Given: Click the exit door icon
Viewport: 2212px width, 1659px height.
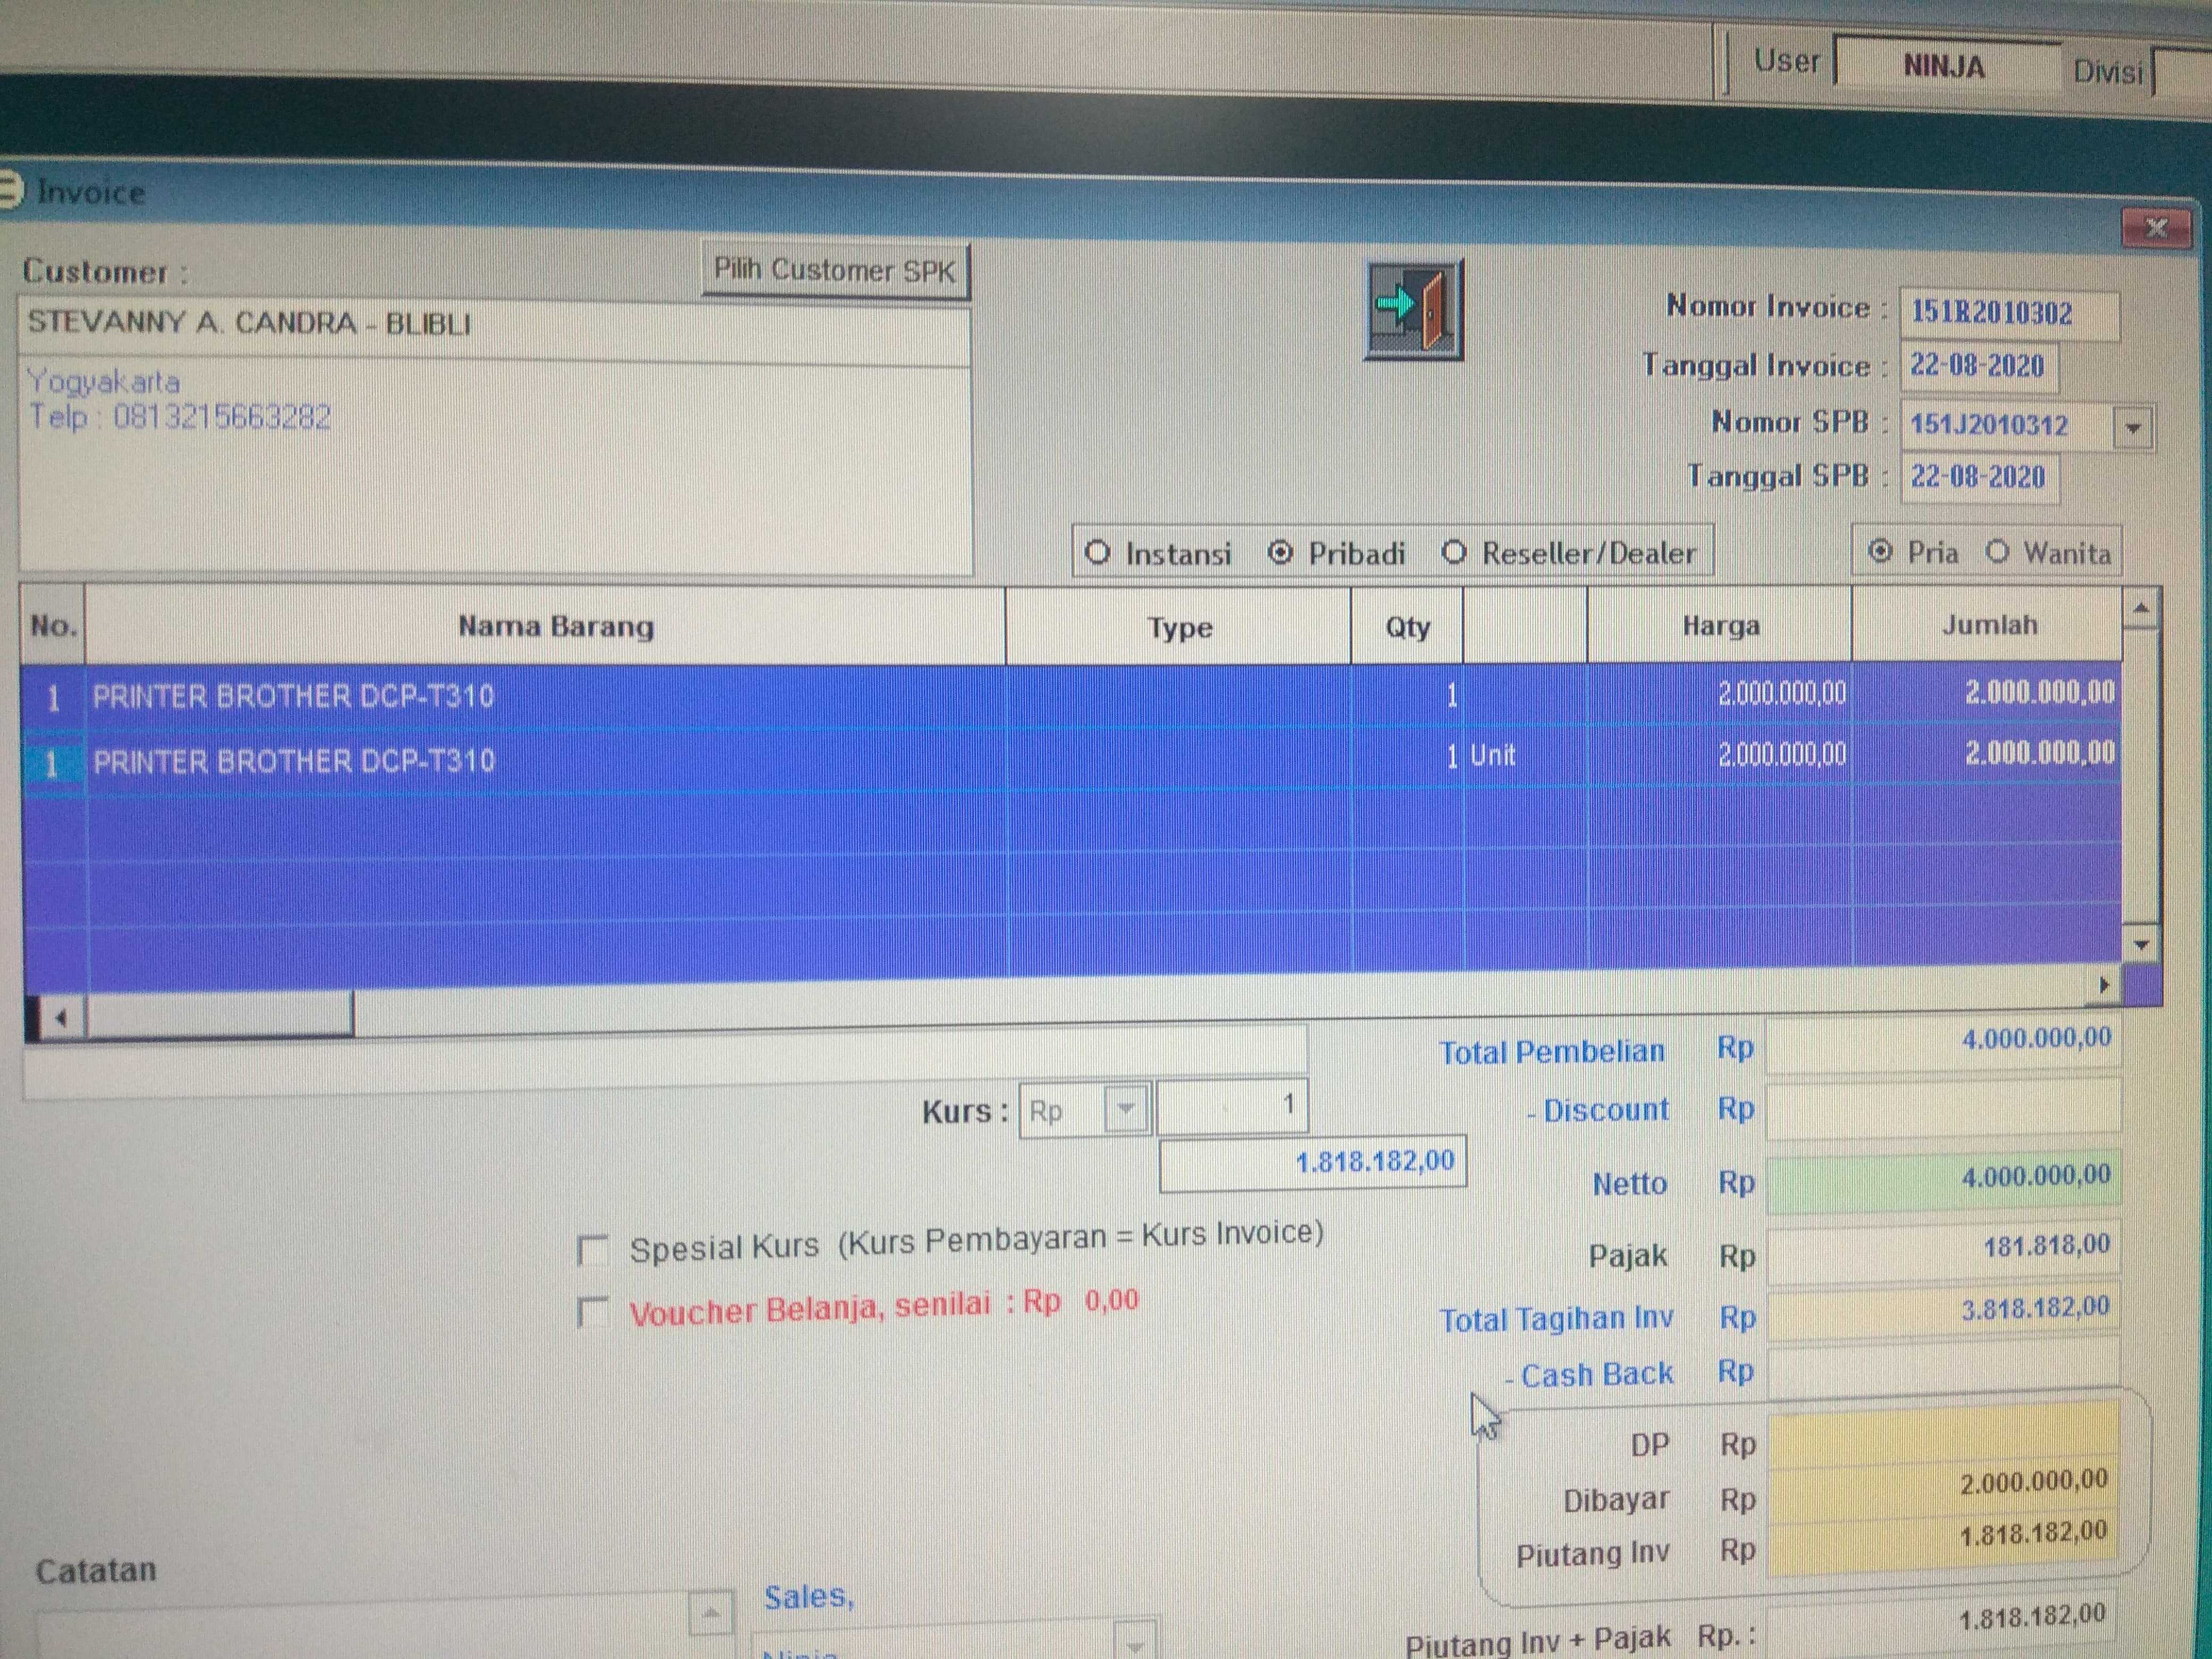Looking at the screenshot, I should [1413, 309].
